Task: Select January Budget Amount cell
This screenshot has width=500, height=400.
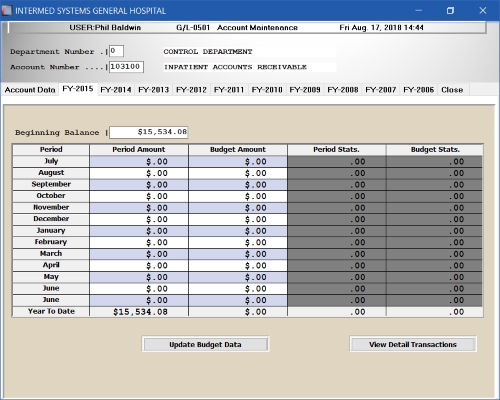Action: coord(238,231)
